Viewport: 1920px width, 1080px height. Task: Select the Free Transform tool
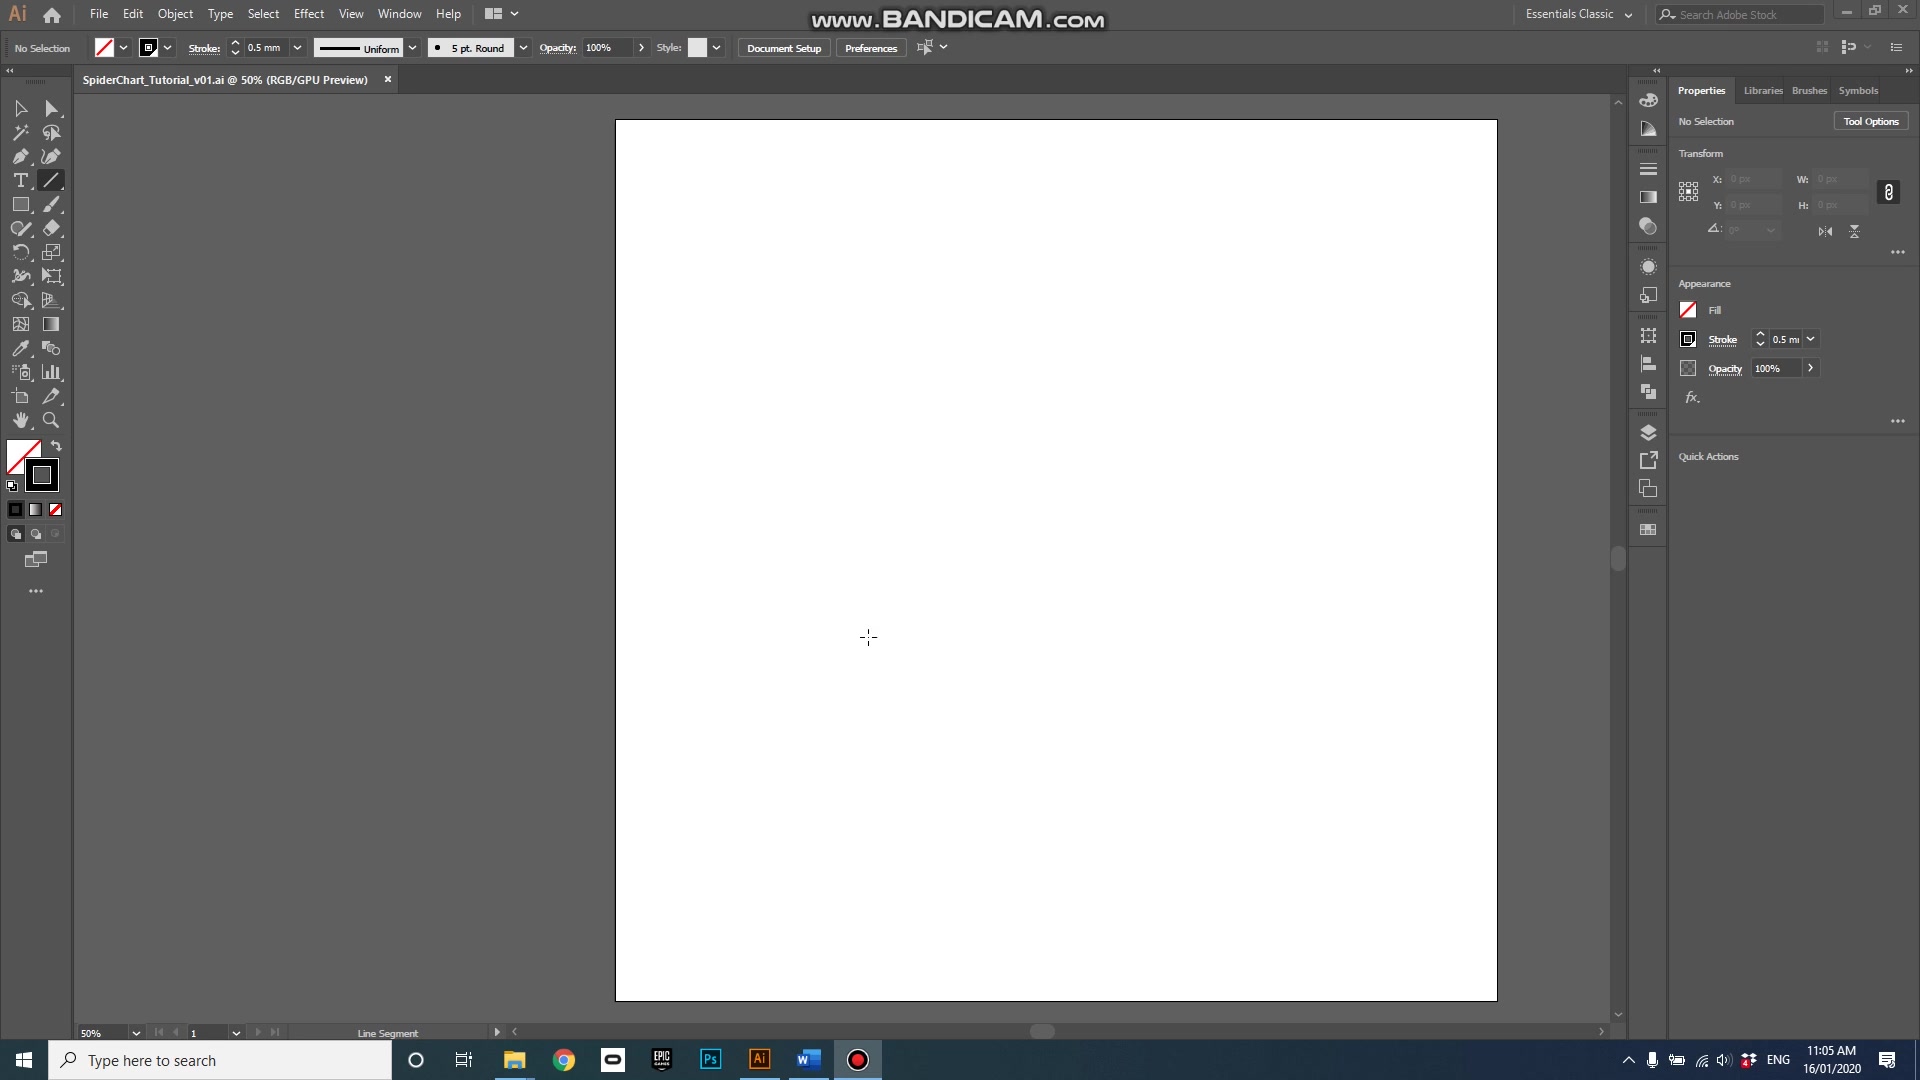[x=51, y=276]
